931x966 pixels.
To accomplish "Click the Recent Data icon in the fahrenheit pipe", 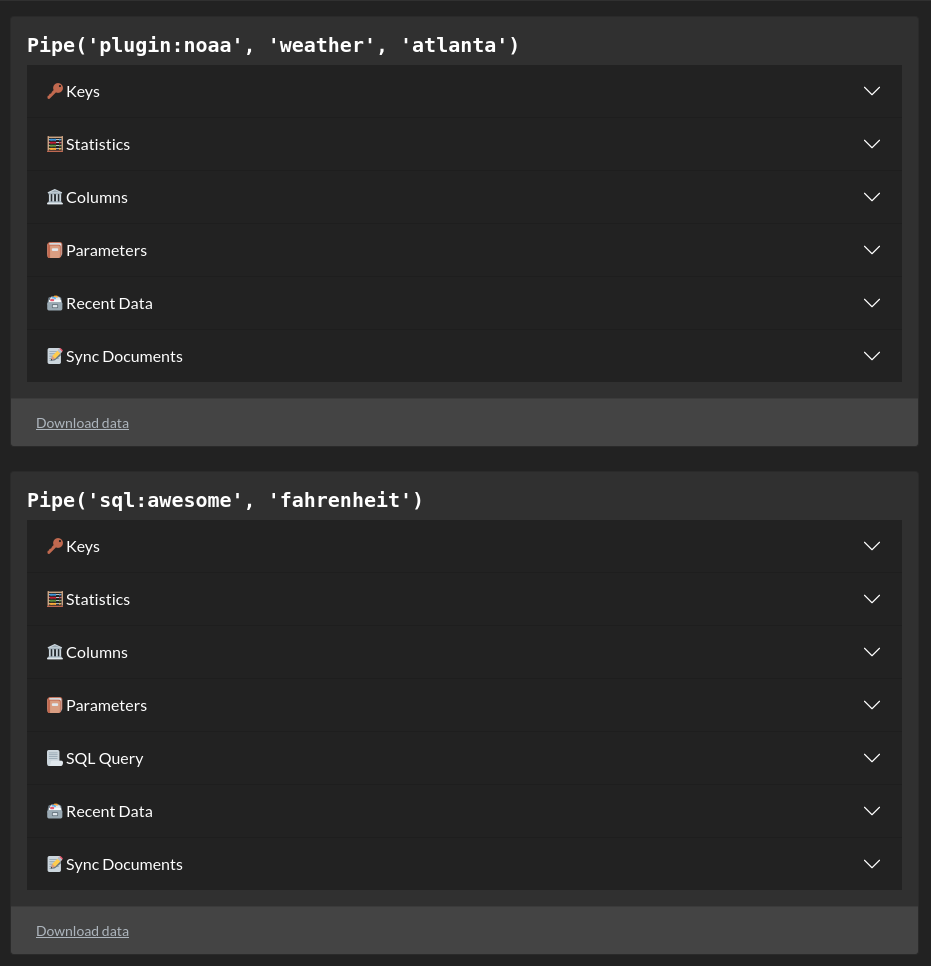I will (x=55, y=811).
